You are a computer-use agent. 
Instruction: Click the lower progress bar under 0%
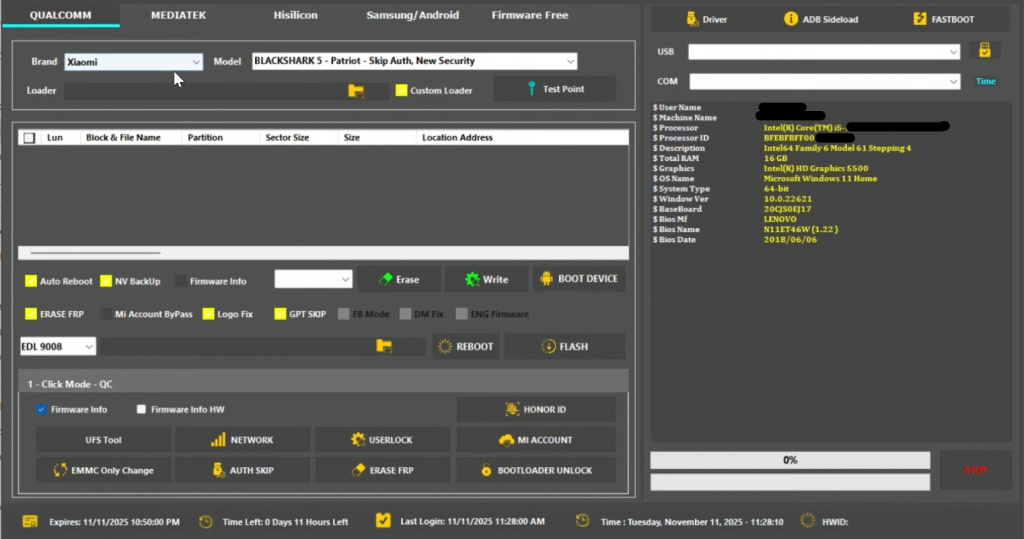[x=790, y=482]
